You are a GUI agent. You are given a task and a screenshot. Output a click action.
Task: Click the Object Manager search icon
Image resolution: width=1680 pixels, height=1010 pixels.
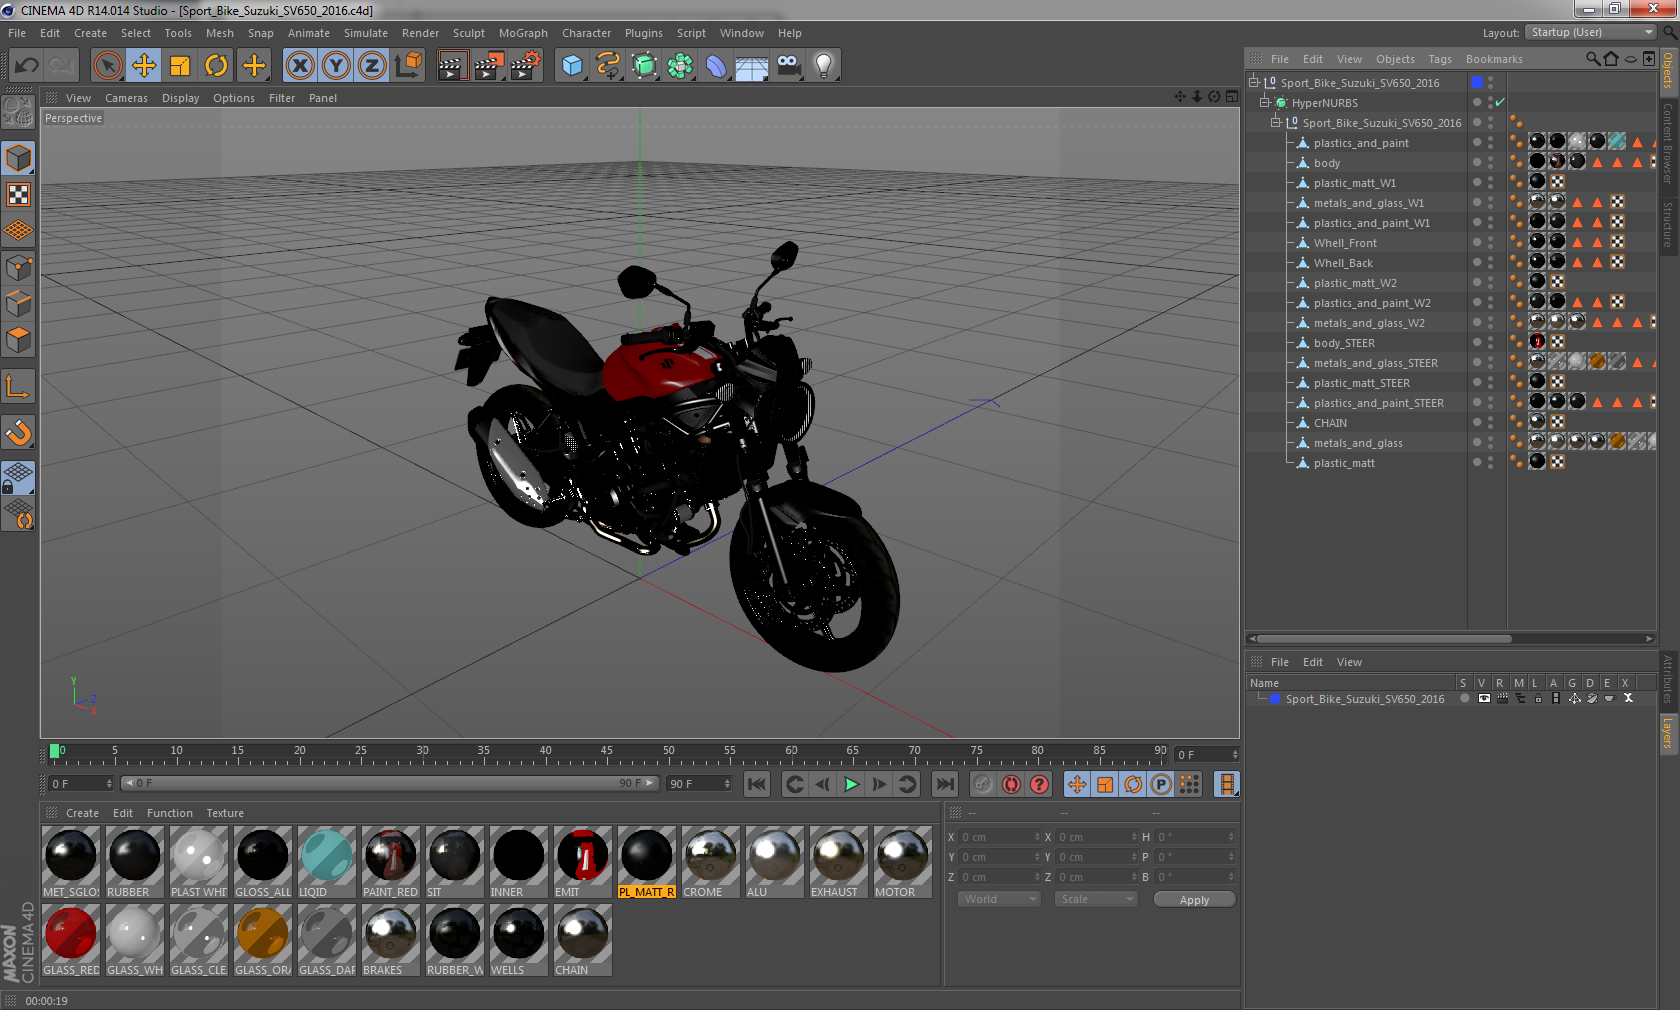click(x=1593, y=59)
